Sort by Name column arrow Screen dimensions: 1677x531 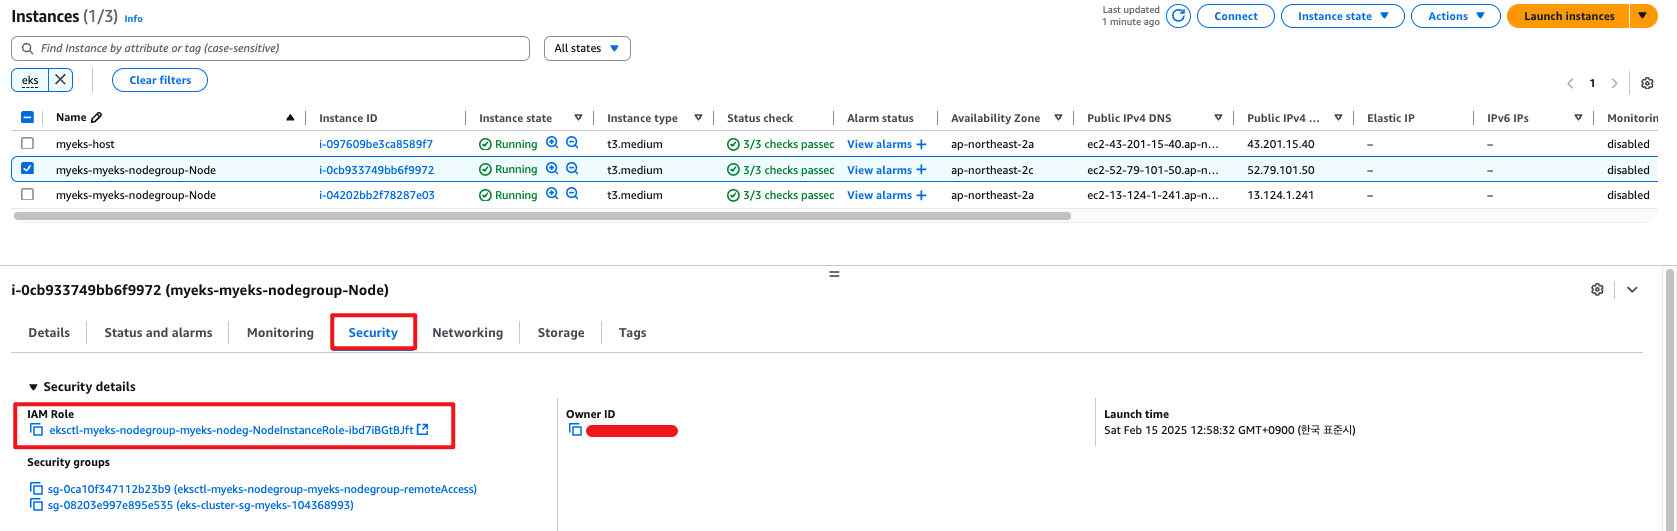tap(290, 118)
